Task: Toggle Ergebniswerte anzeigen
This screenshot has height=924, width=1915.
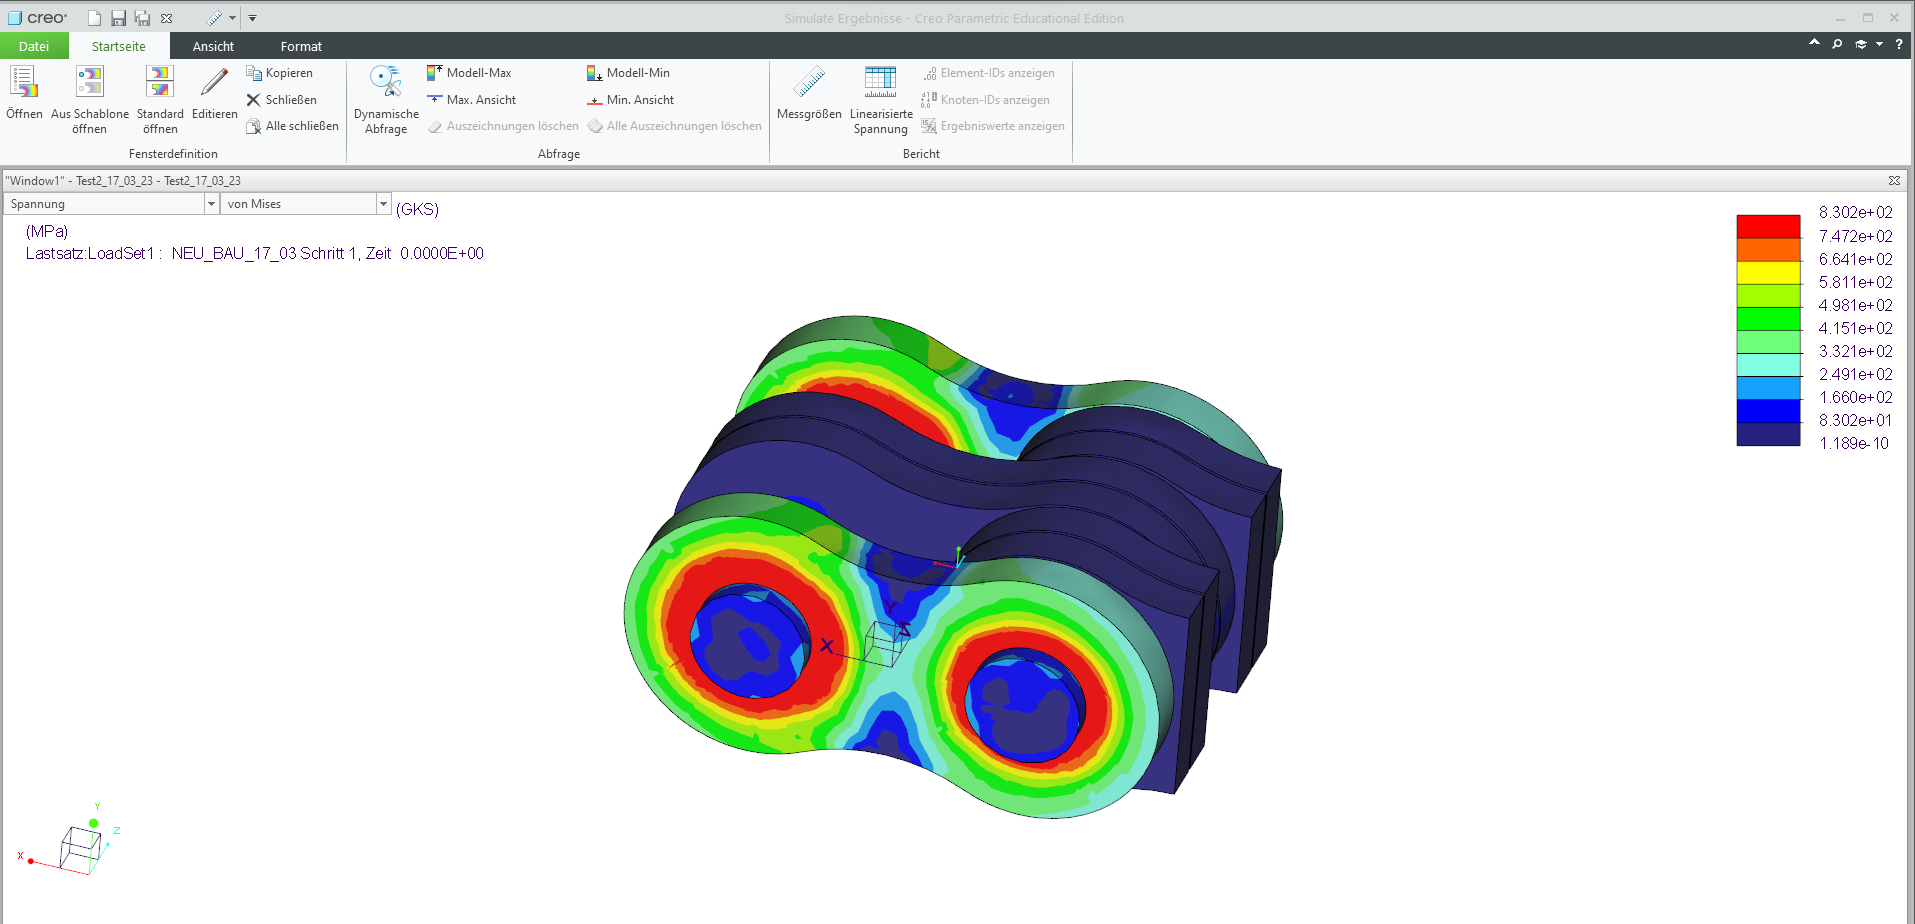Action: tap(994, 125)
